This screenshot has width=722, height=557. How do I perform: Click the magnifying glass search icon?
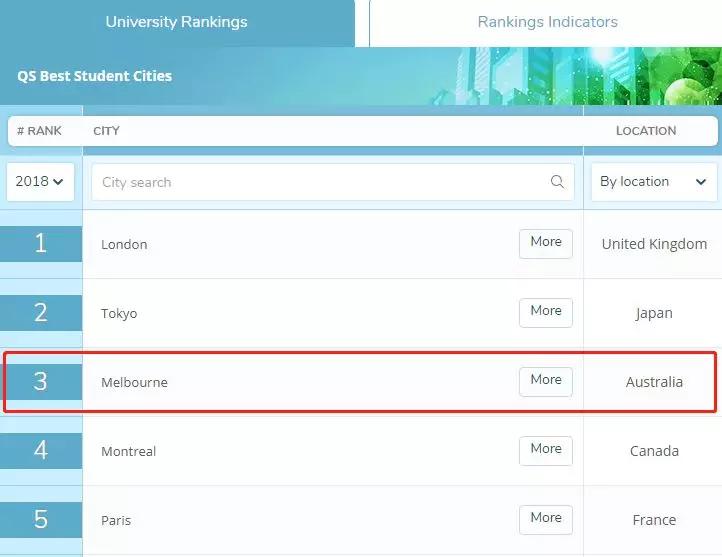(557, 182)
